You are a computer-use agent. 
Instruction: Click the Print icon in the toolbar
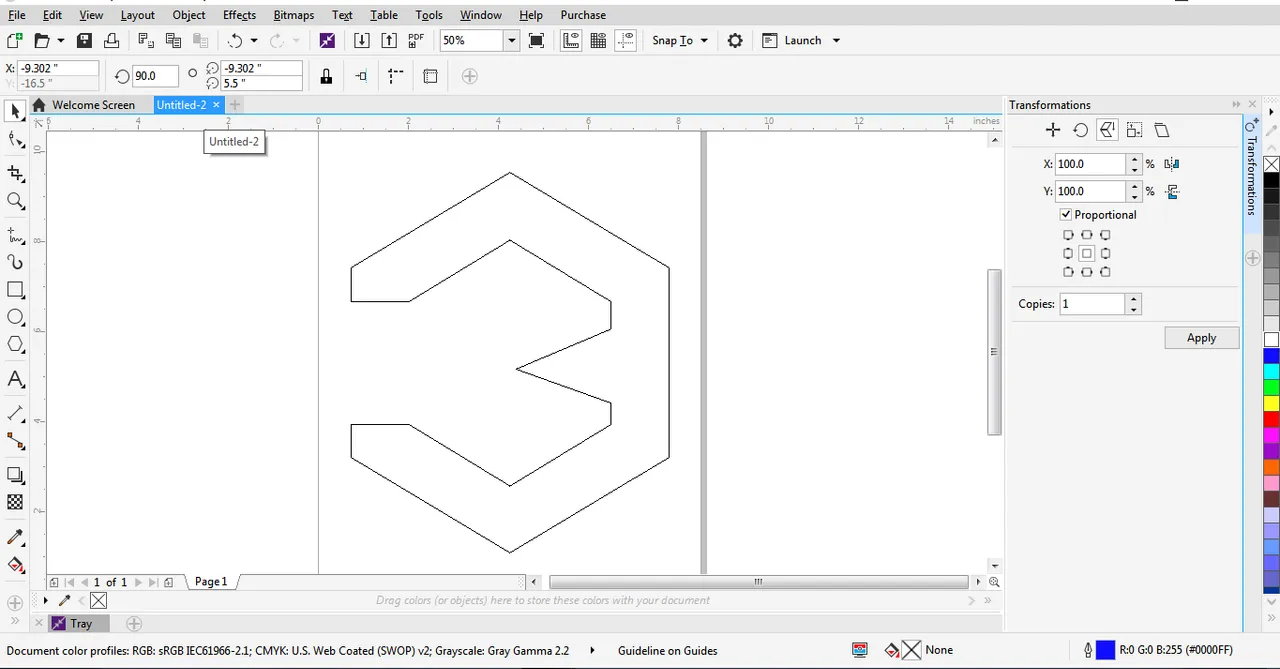(112, 40)
